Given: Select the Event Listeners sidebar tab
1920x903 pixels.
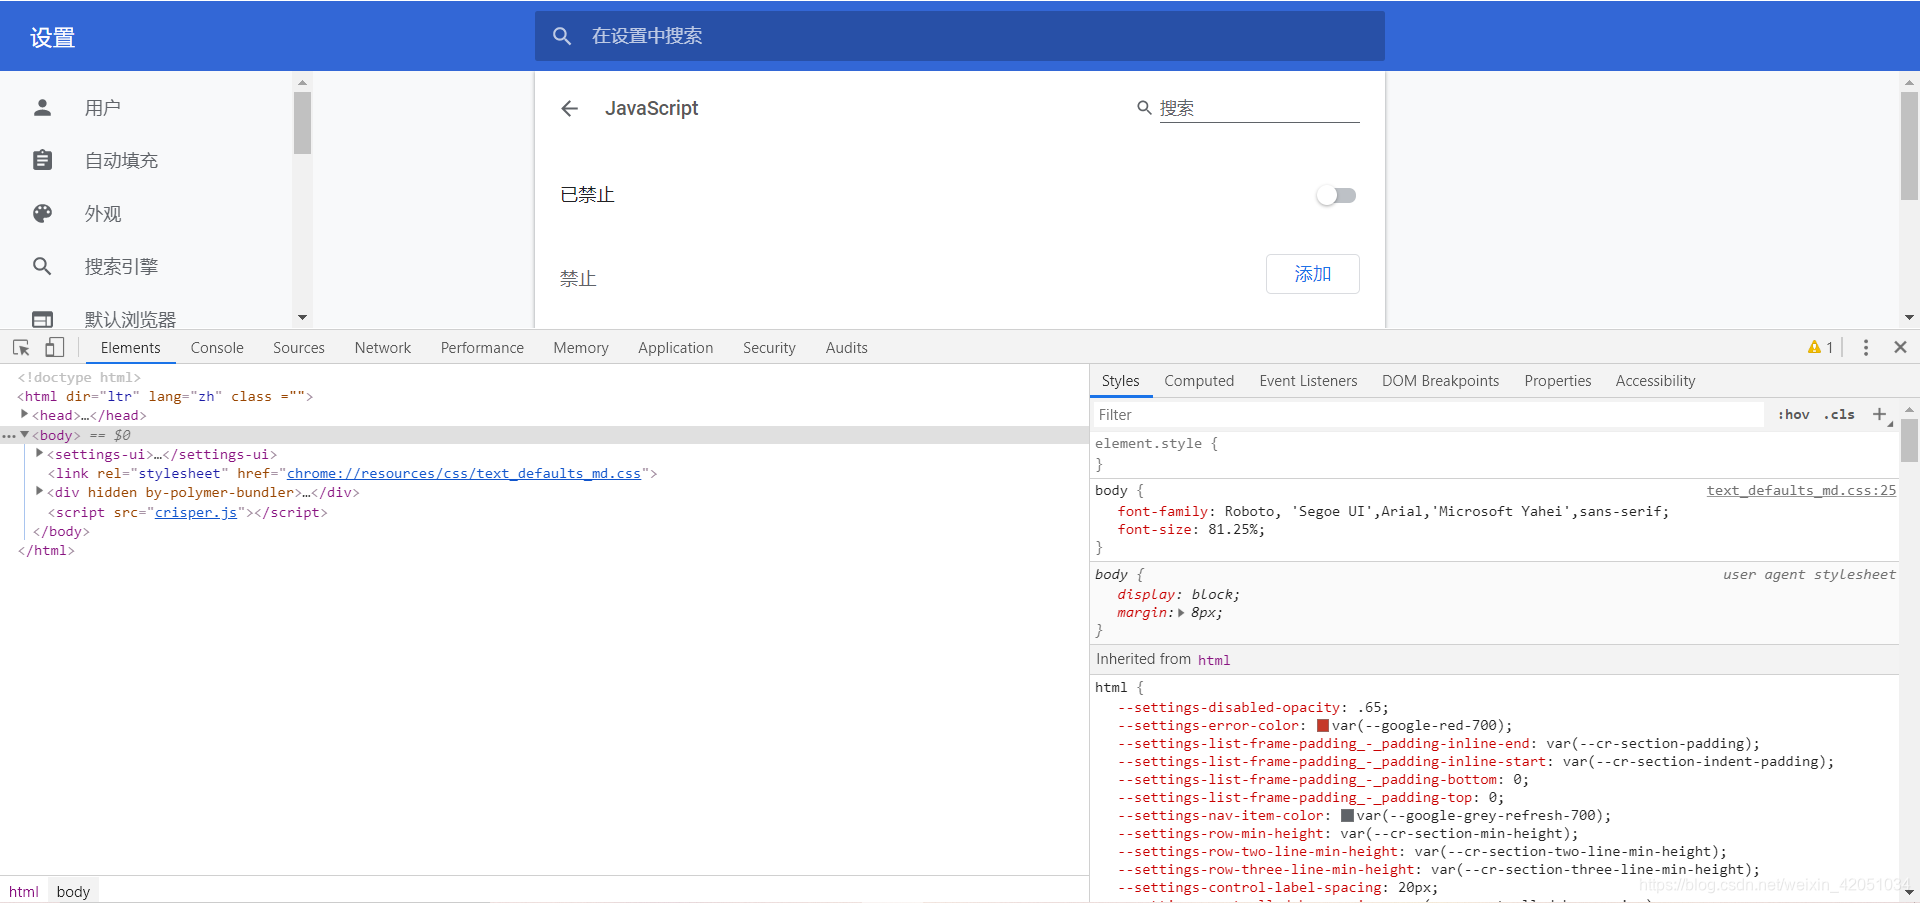Looking at the screenshot, I should click(1308, 381).
